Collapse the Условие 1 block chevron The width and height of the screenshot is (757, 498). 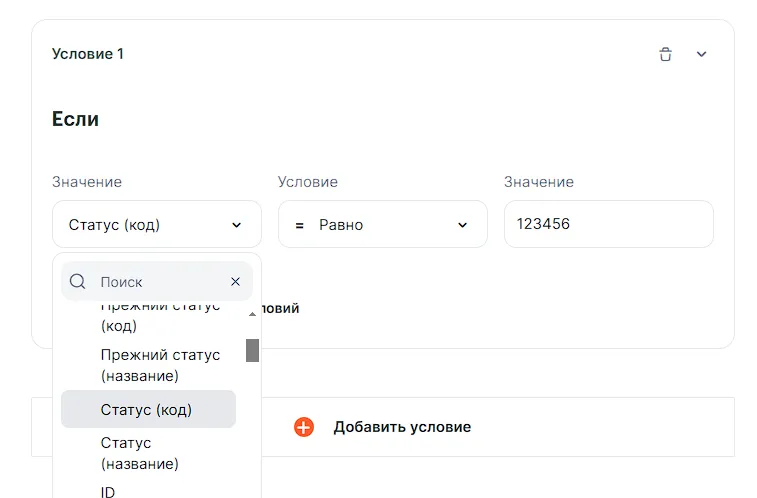click(x=701, y=54)
